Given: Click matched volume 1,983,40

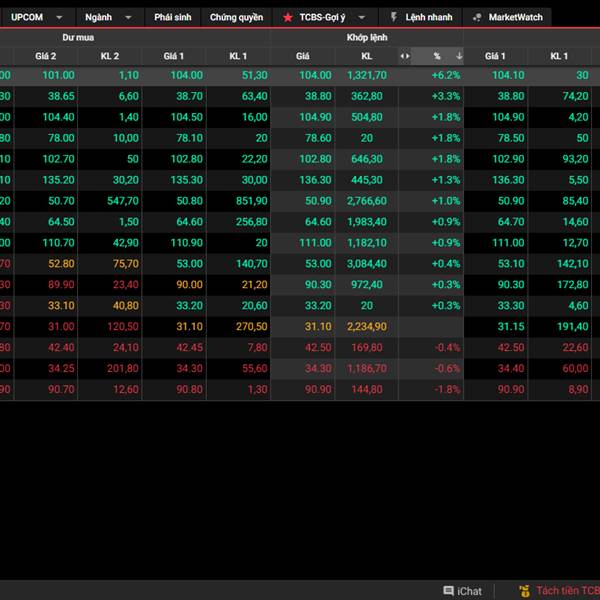Looking at the screenshot, I should tap(367, 222).
